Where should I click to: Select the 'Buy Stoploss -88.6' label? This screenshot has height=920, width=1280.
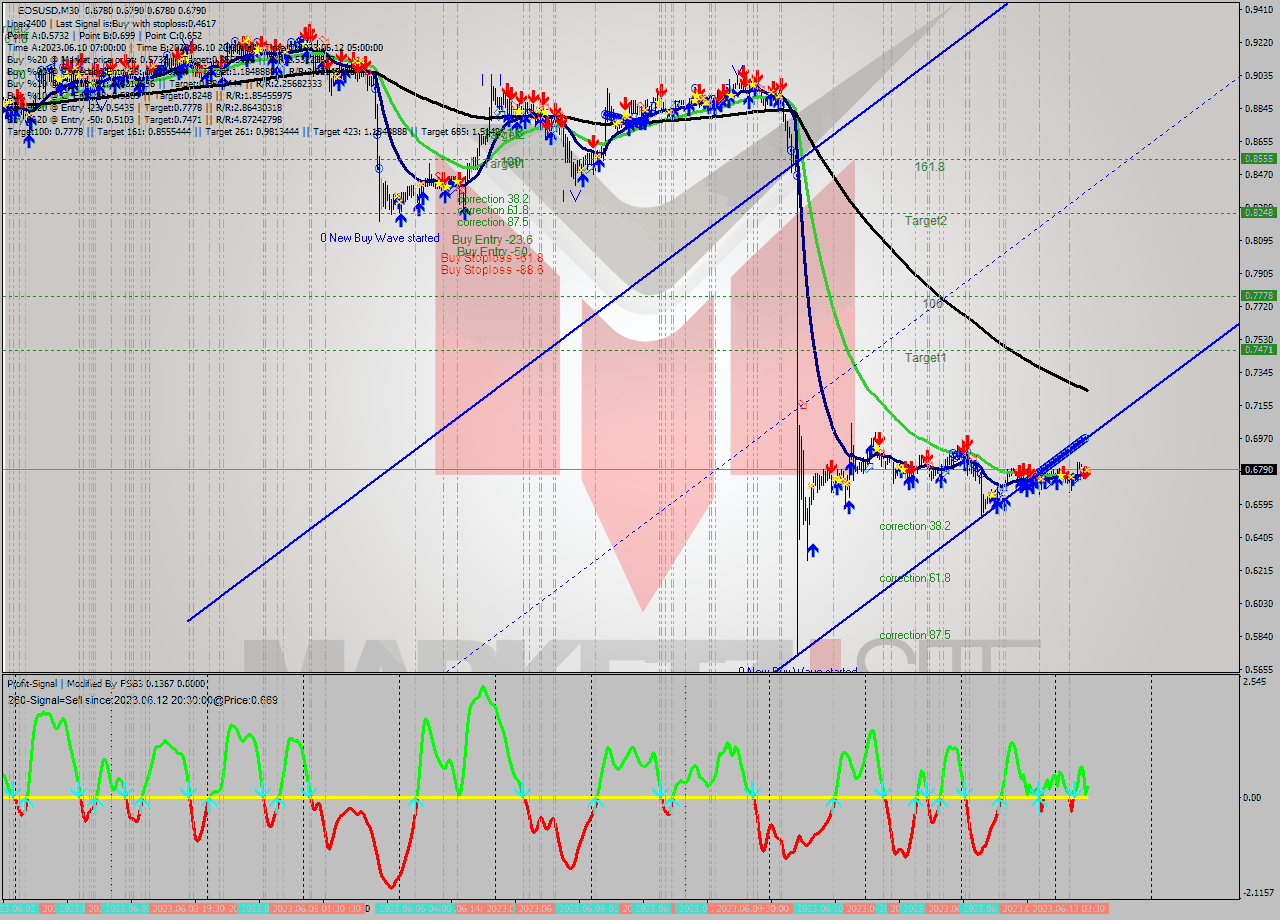point(492,270)
